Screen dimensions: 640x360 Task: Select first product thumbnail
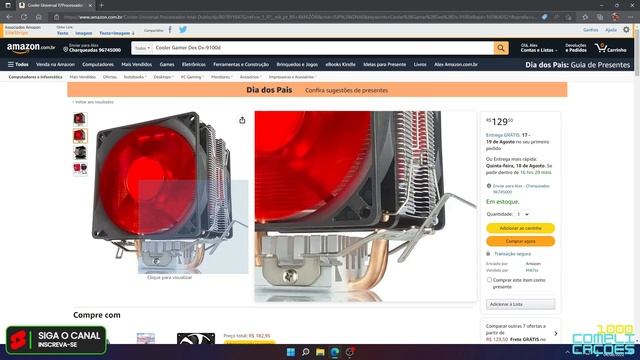pyautogui.click(x=80, y=119)
